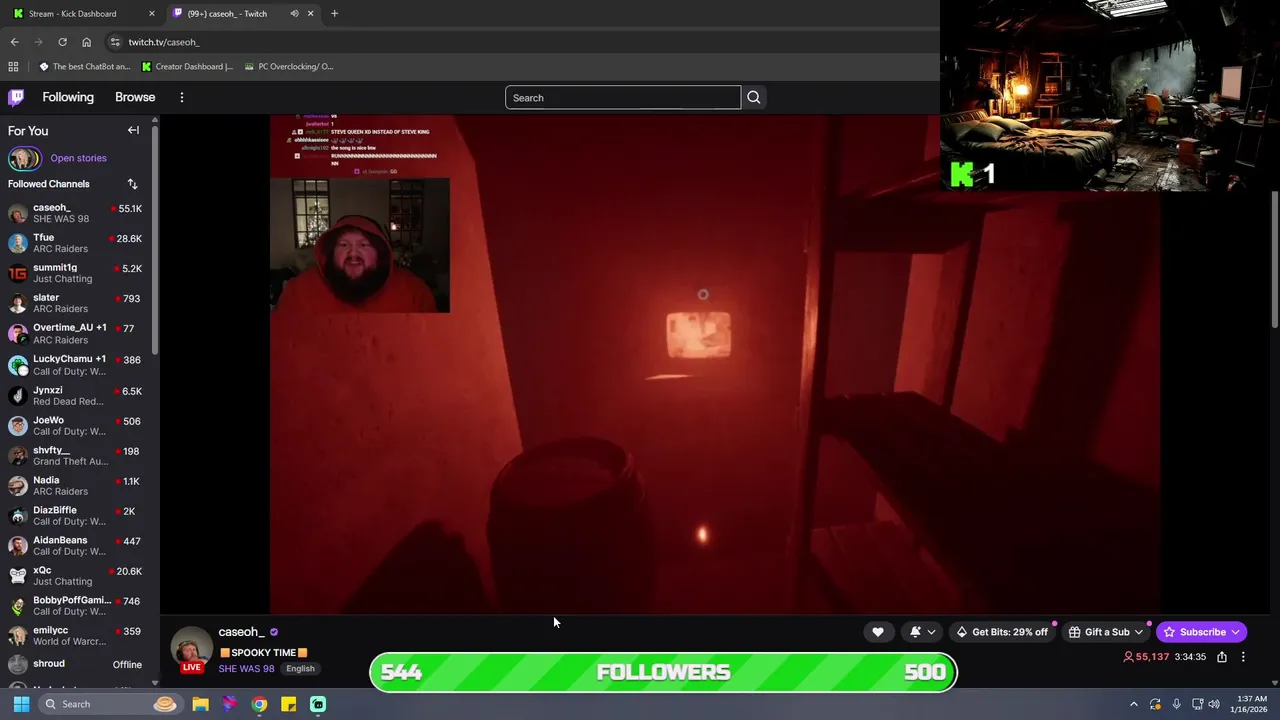Click the caseoh_ profile avatar
This screenshot has width=1280, height=720.
point(190,649)
